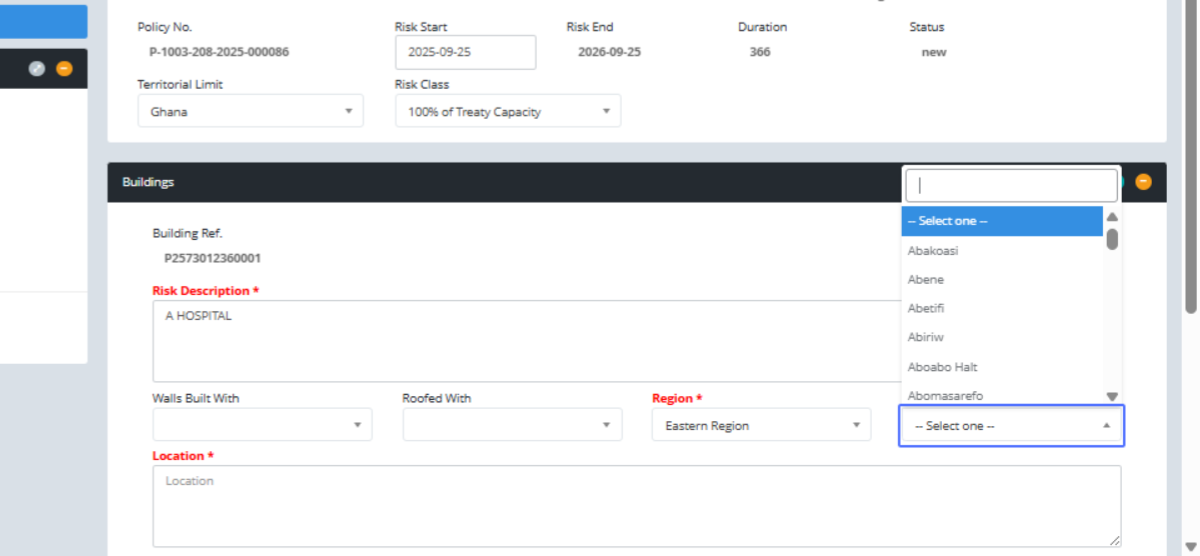
Task: Click the orange minus icon in sidebar panel
Action: pos(64,69)
